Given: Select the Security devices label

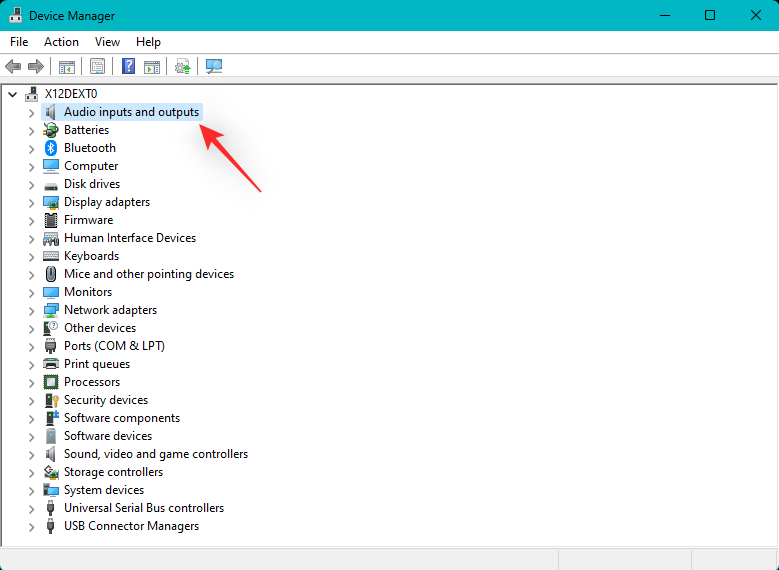Looking at the screenshot, I should pyautogui.click(x=106, y=400).
